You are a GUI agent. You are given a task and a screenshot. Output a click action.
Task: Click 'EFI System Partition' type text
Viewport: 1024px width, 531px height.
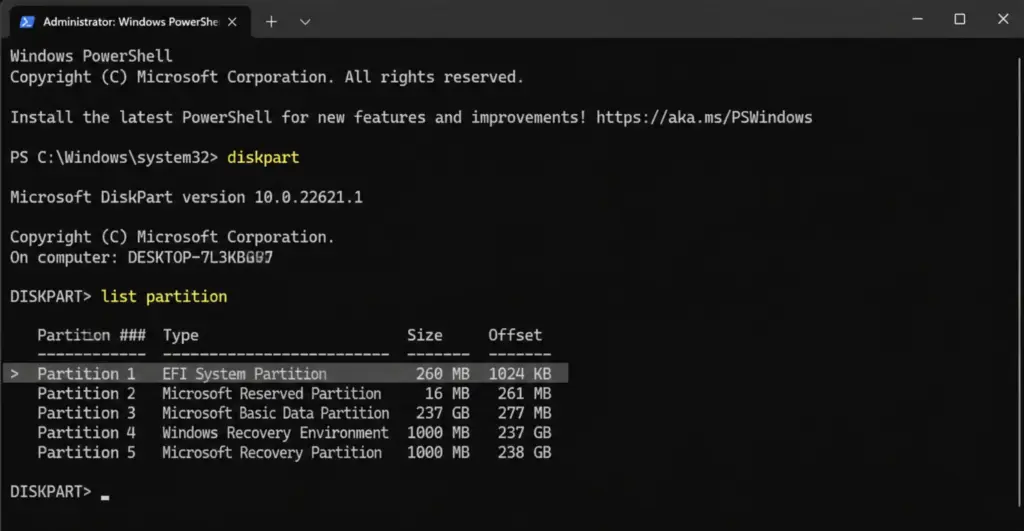point(244,374)
